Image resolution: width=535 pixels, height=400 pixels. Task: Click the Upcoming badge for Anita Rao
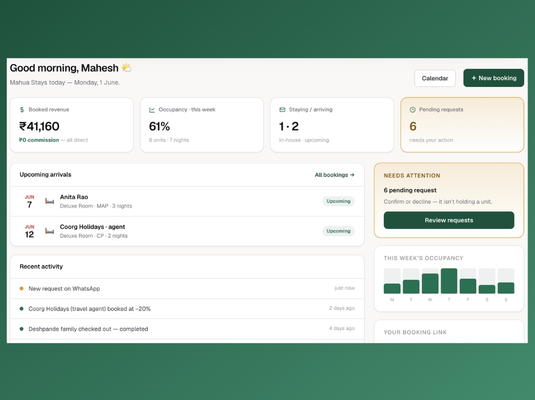pos(338,201)
